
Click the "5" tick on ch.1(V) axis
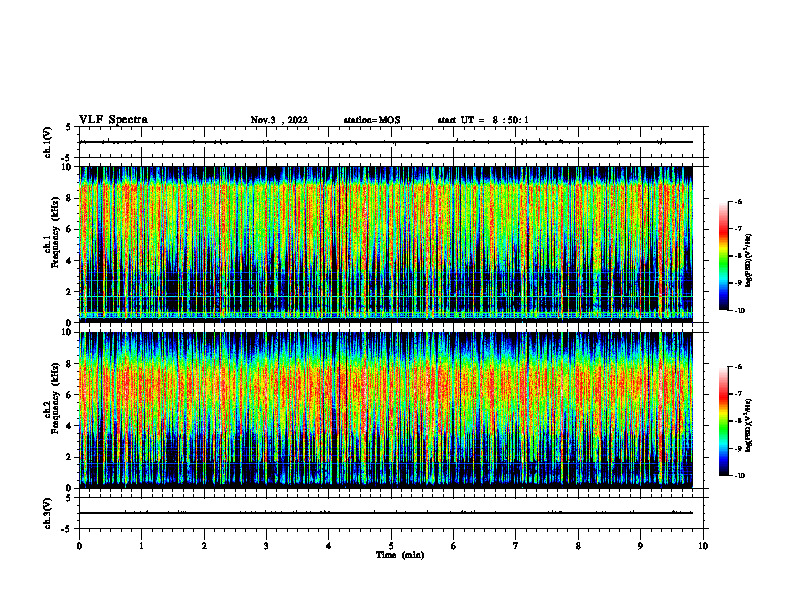pos(69,127)
